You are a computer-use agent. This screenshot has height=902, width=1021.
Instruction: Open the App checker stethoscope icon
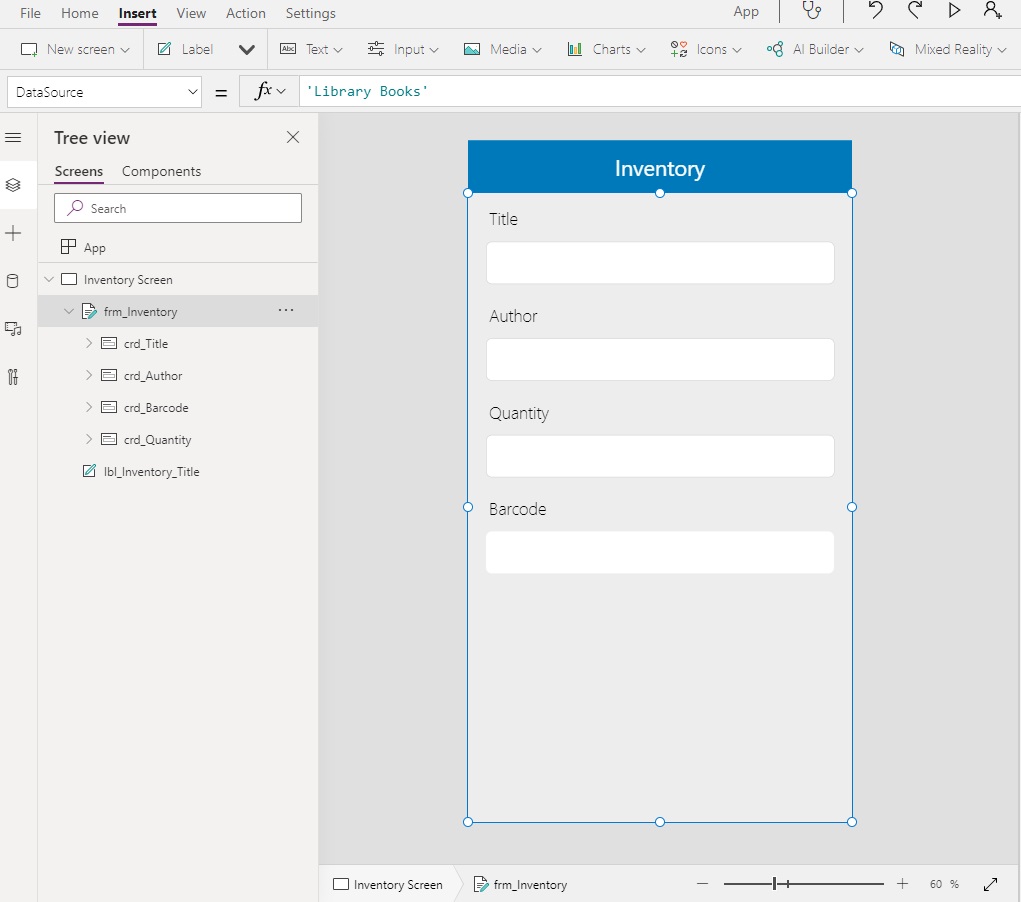tap(811, 12)
